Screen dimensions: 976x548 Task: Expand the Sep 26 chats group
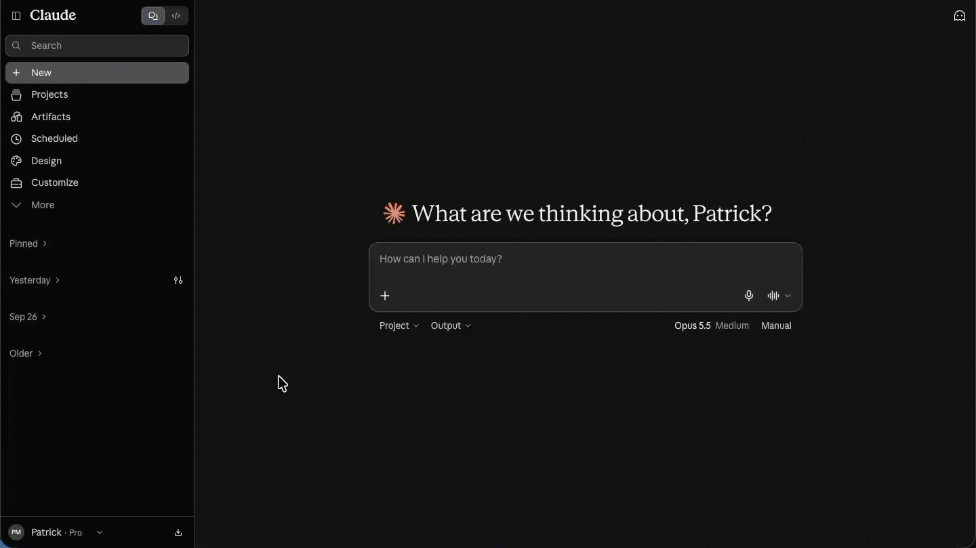click(x=27, y=317)
